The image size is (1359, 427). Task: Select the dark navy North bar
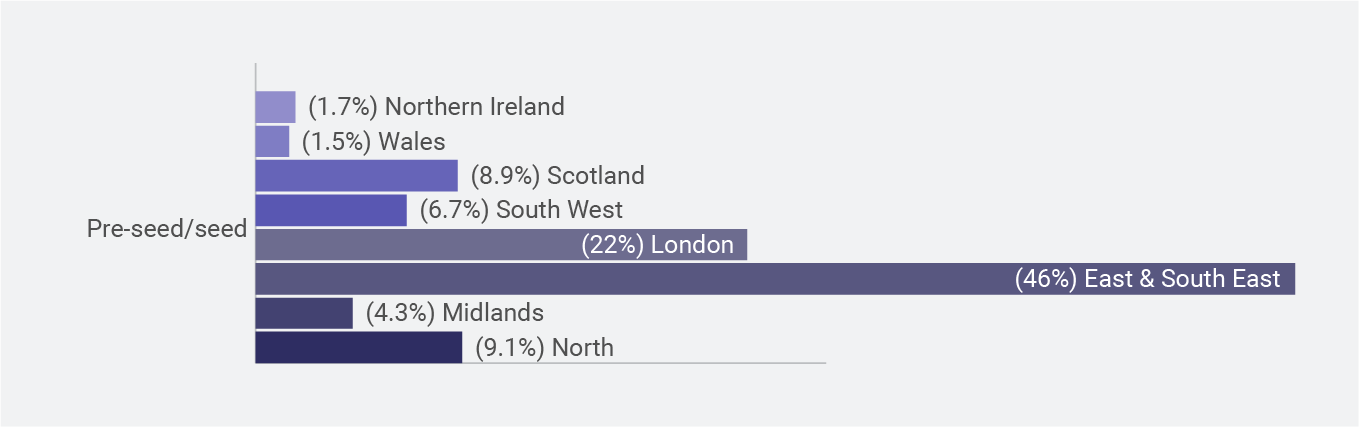pos(358,347)
